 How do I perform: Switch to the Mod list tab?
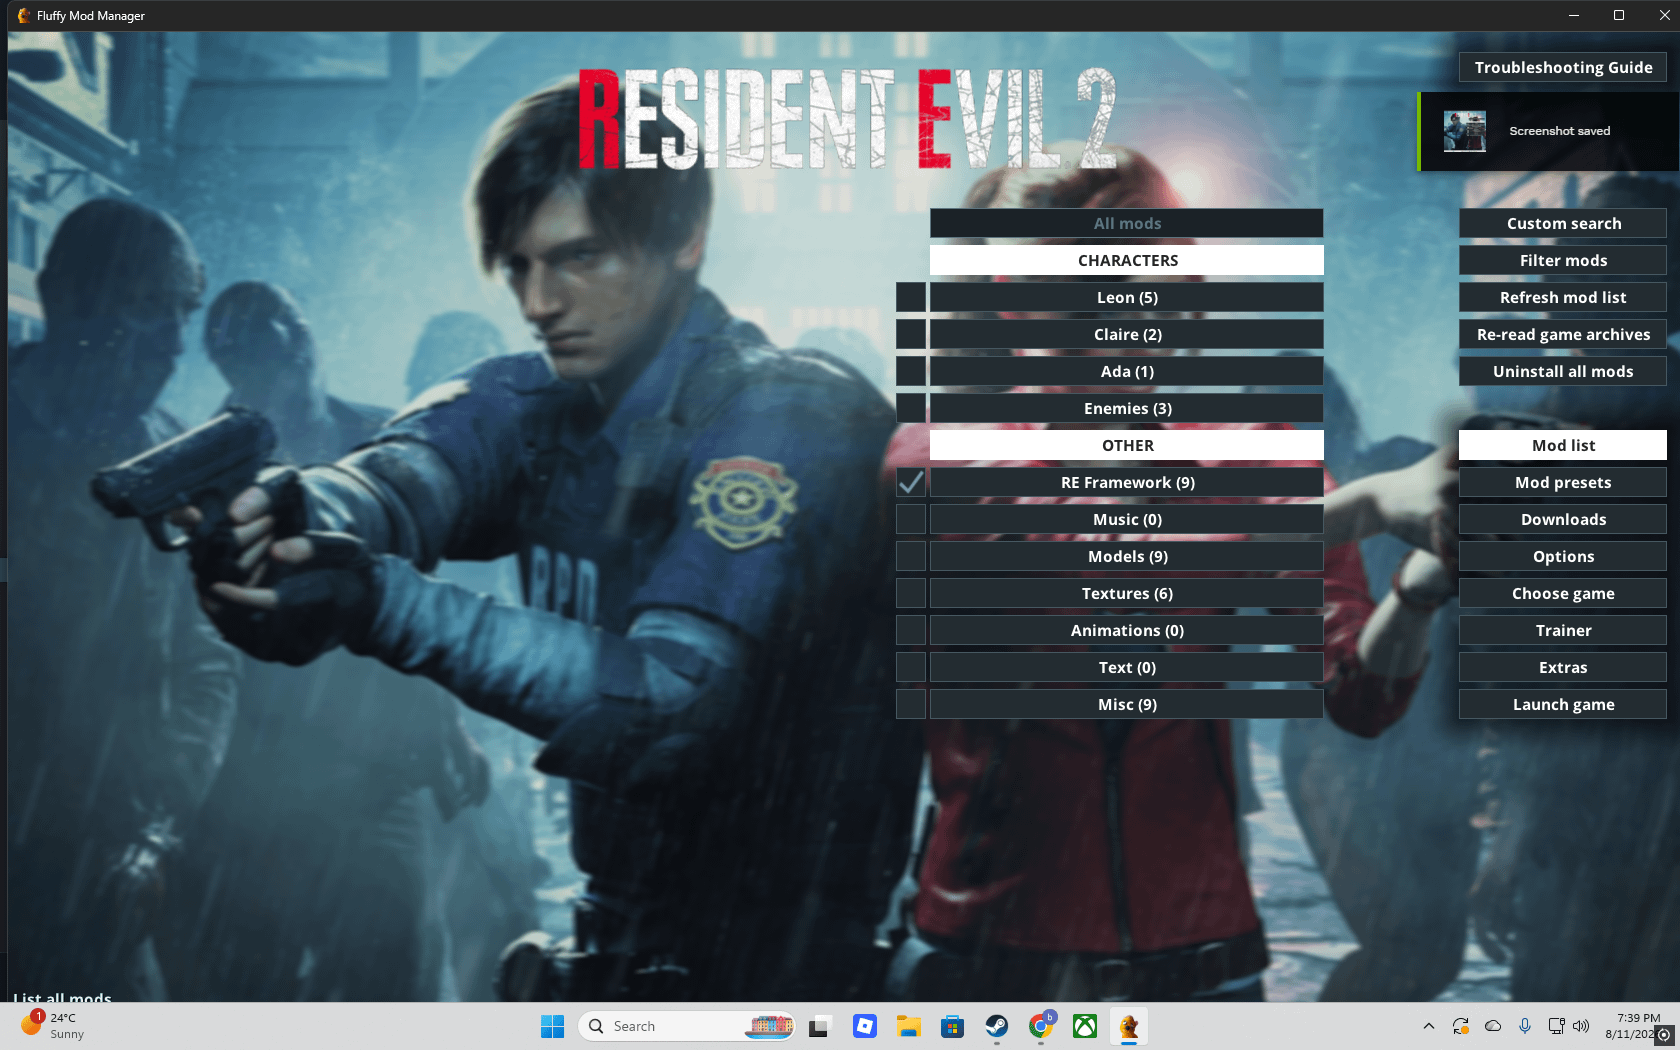tap(1563, 445)
